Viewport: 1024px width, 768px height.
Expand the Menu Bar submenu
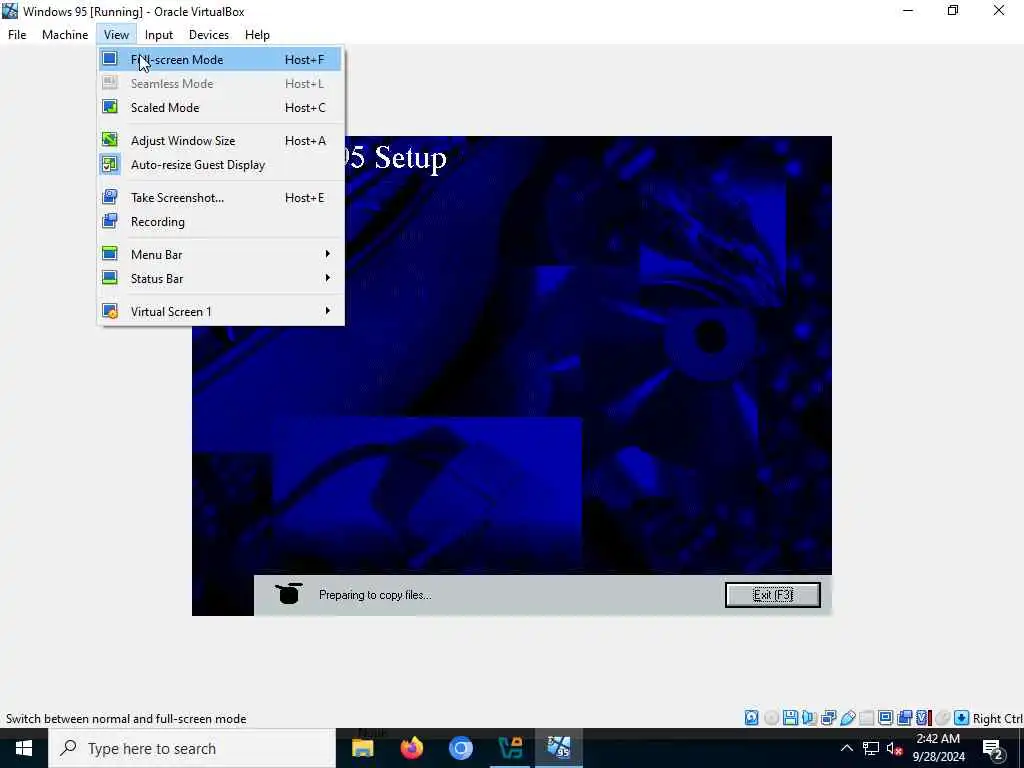coord(220,254)
